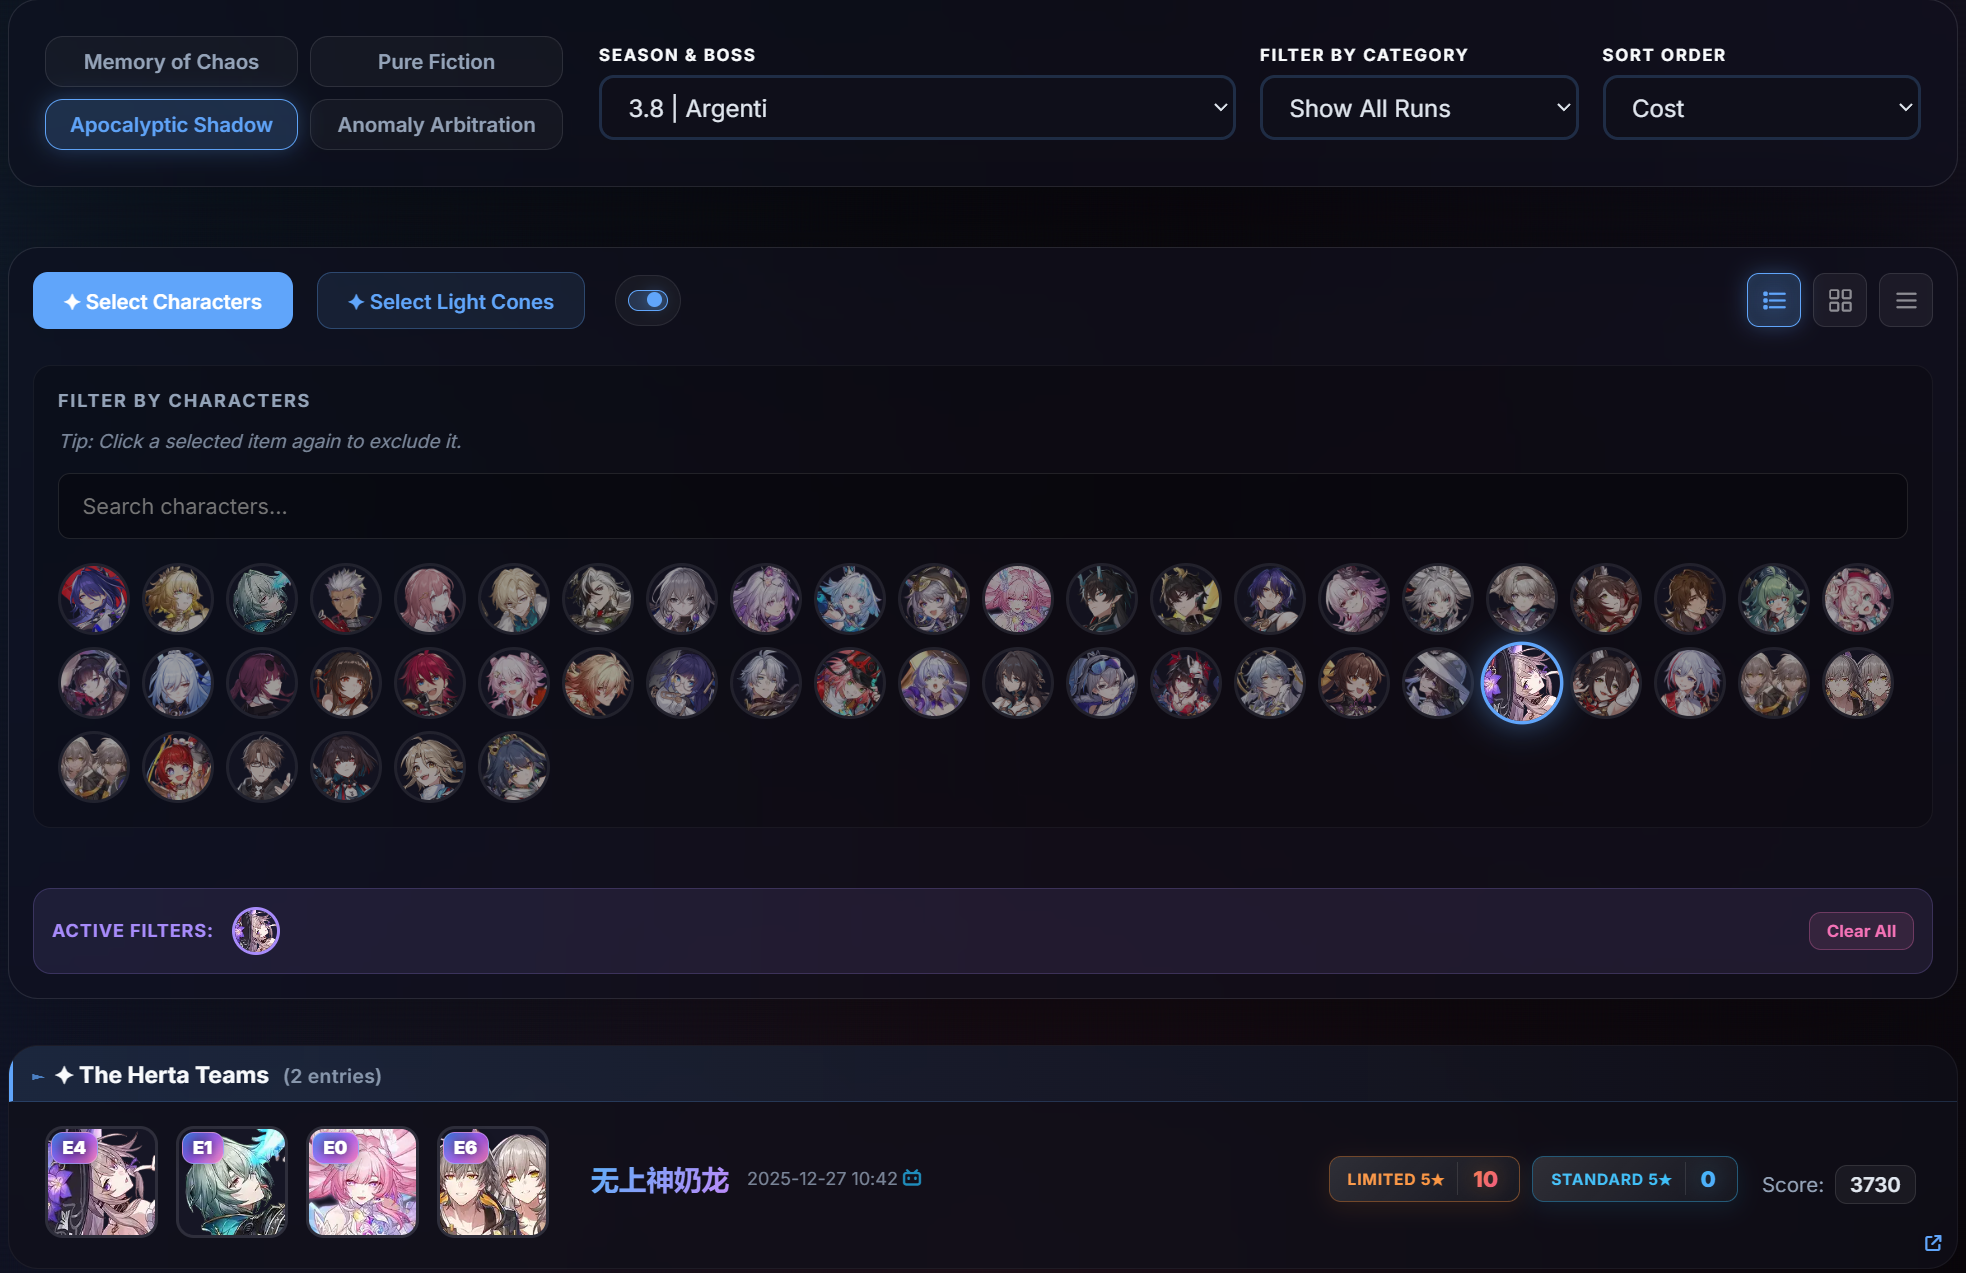
Task: Switch to Pure Fiction tab
Action: tap(436, 62)
